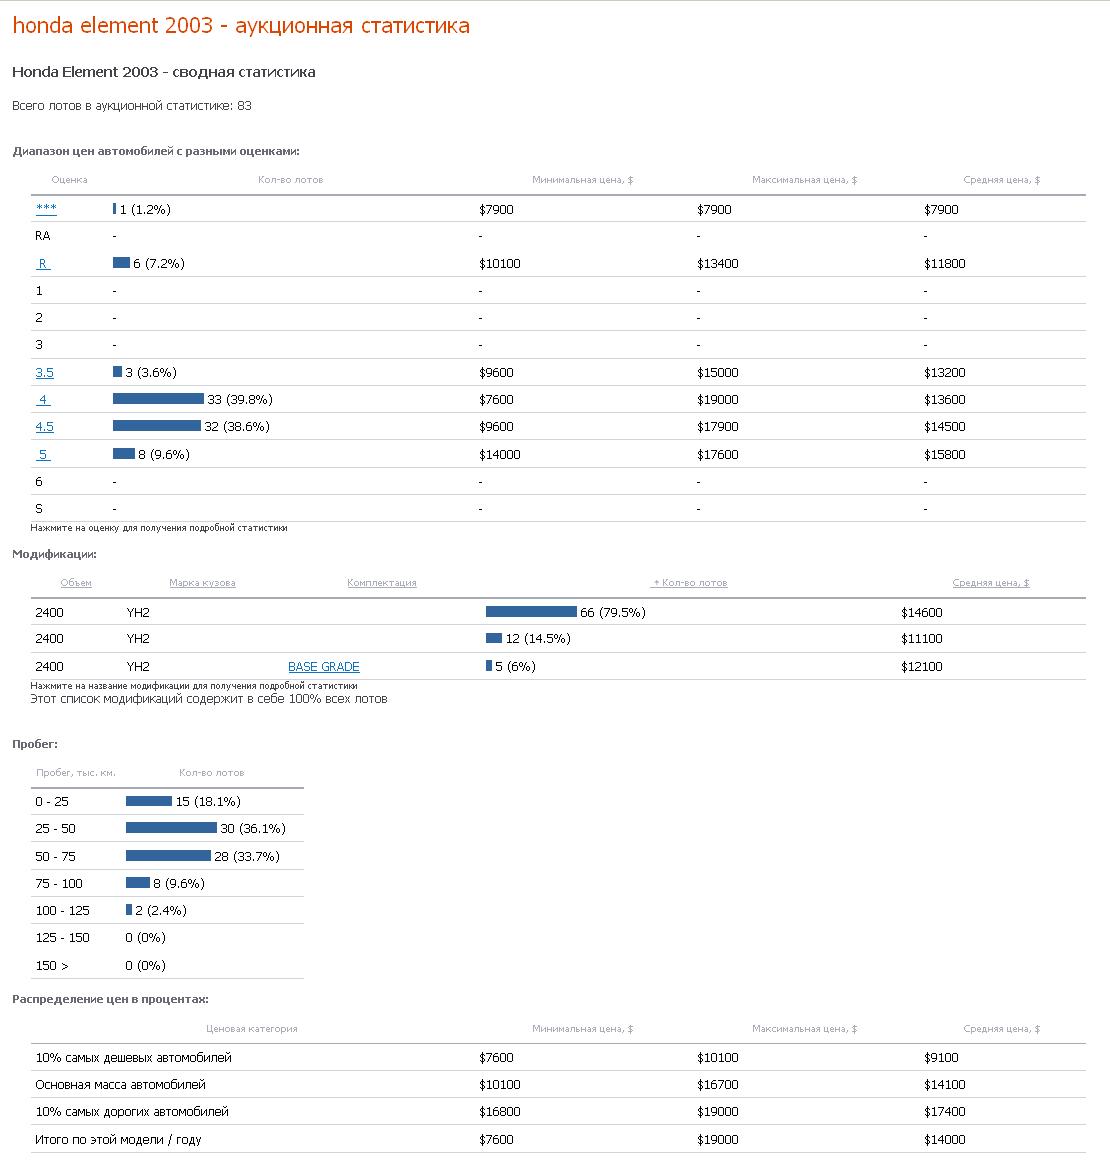Screen dimensions: 1110x1172
Task: Click the bar for 12 (14.5%) modification lots
Action: [494, 638]
